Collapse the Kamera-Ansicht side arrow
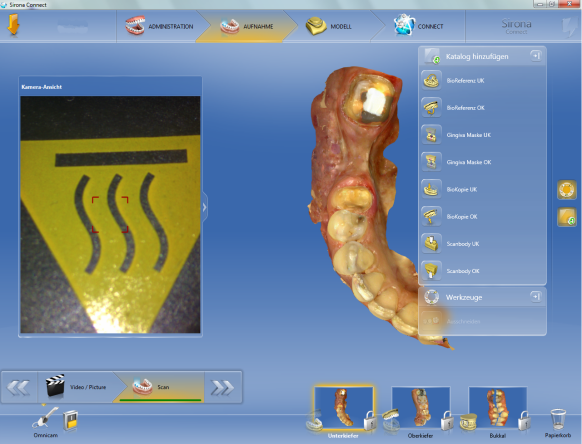 [x=204, y=208]
